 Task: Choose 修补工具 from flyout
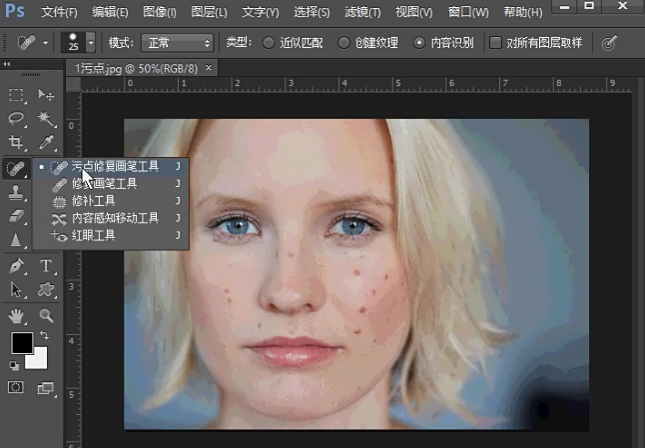click(x=111, y=201)
